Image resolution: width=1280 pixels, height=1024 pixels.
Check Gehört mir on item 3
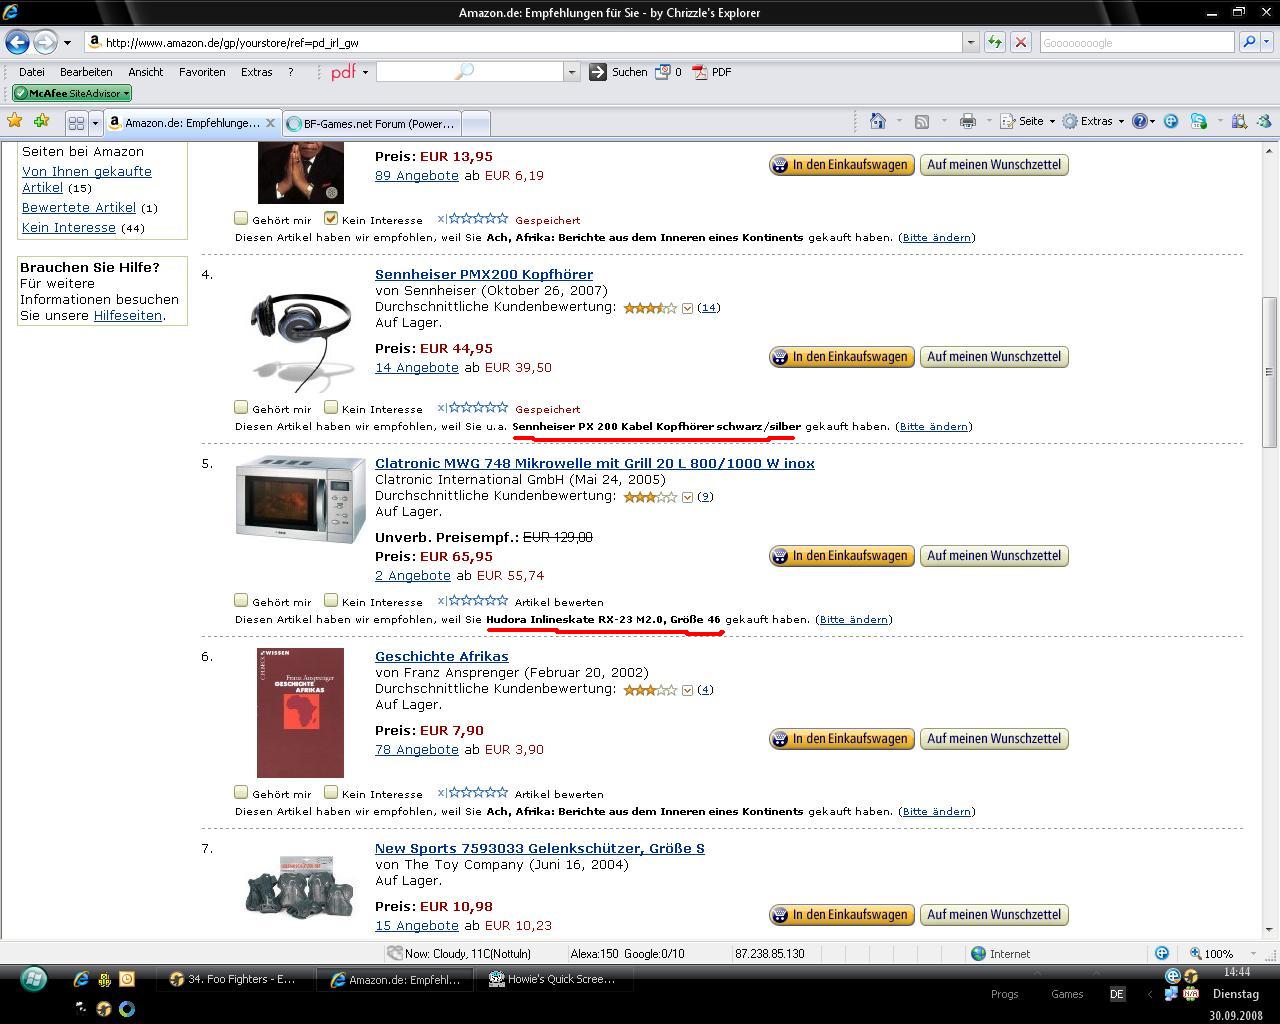click(x=241, y=218)
